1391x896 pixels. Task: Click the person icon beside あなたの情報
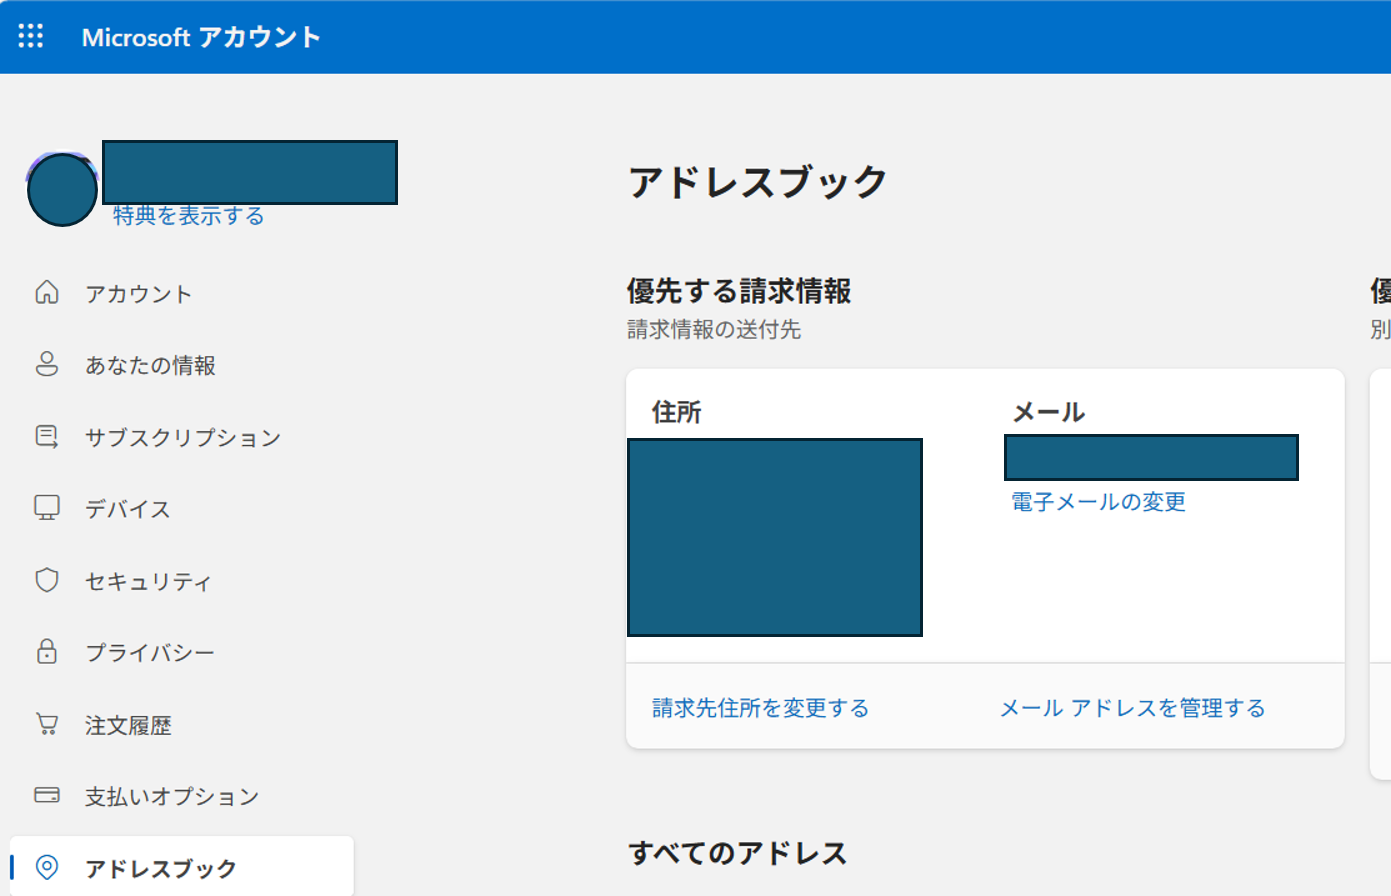coord(47,364)
